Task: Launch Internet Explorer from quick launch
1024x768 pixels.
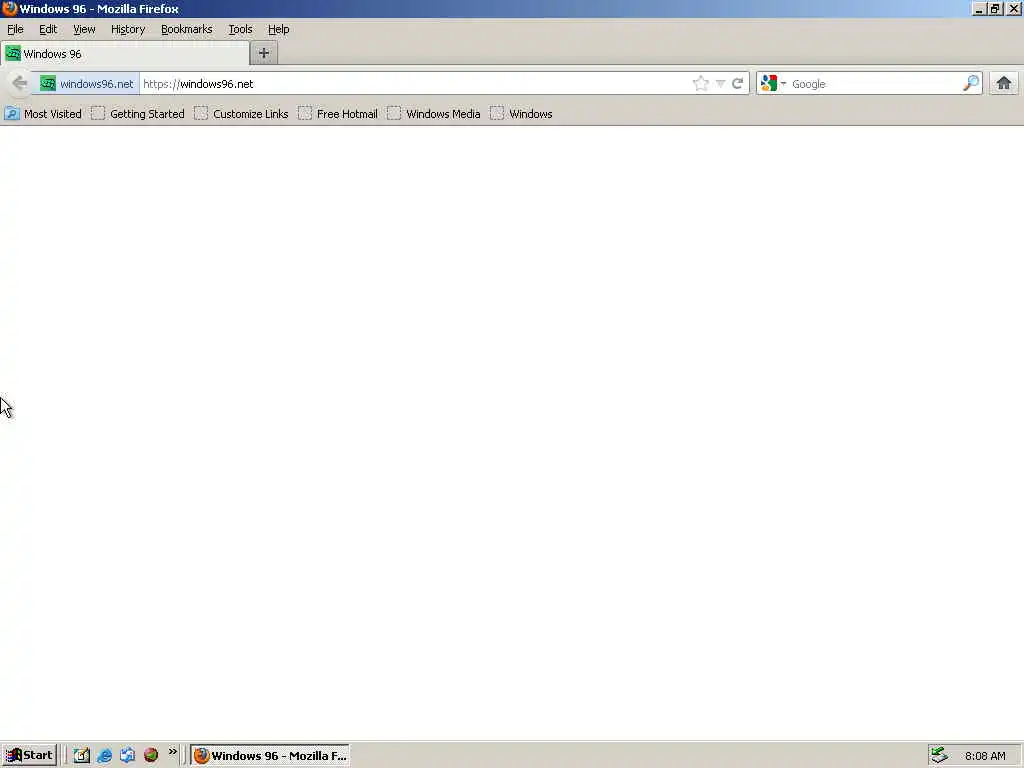Action: pos(104,756)
